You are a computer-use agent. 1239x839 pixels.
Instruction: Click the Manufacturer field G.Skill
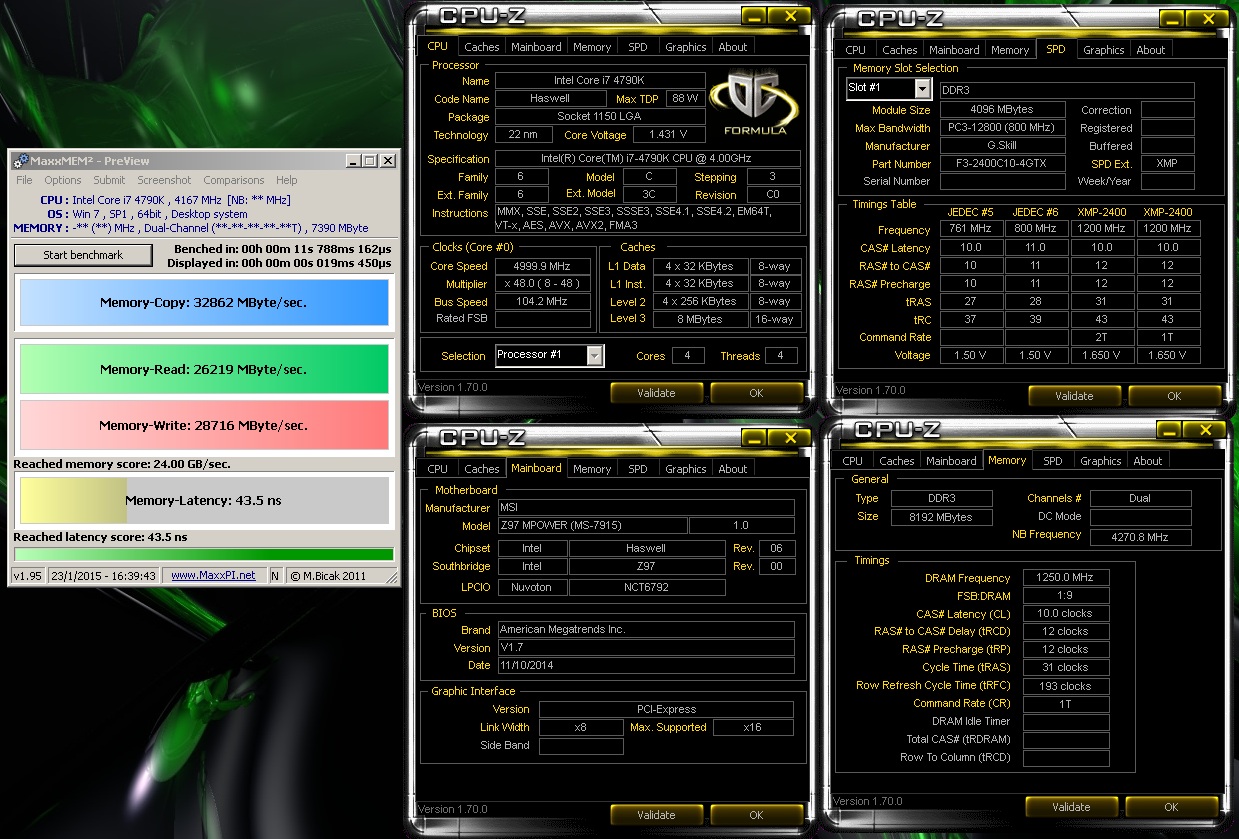click(x=1002, y=146)
